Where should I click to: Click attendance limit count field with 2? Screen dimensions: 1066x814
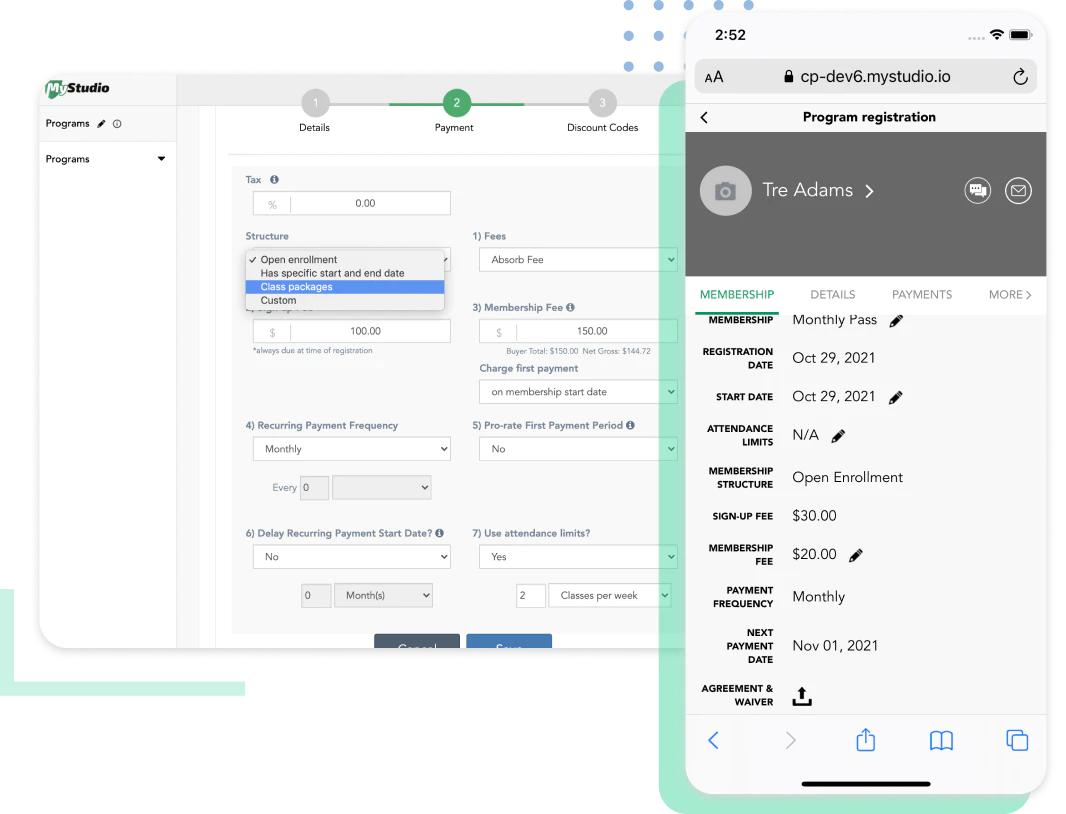coord(531,595)
